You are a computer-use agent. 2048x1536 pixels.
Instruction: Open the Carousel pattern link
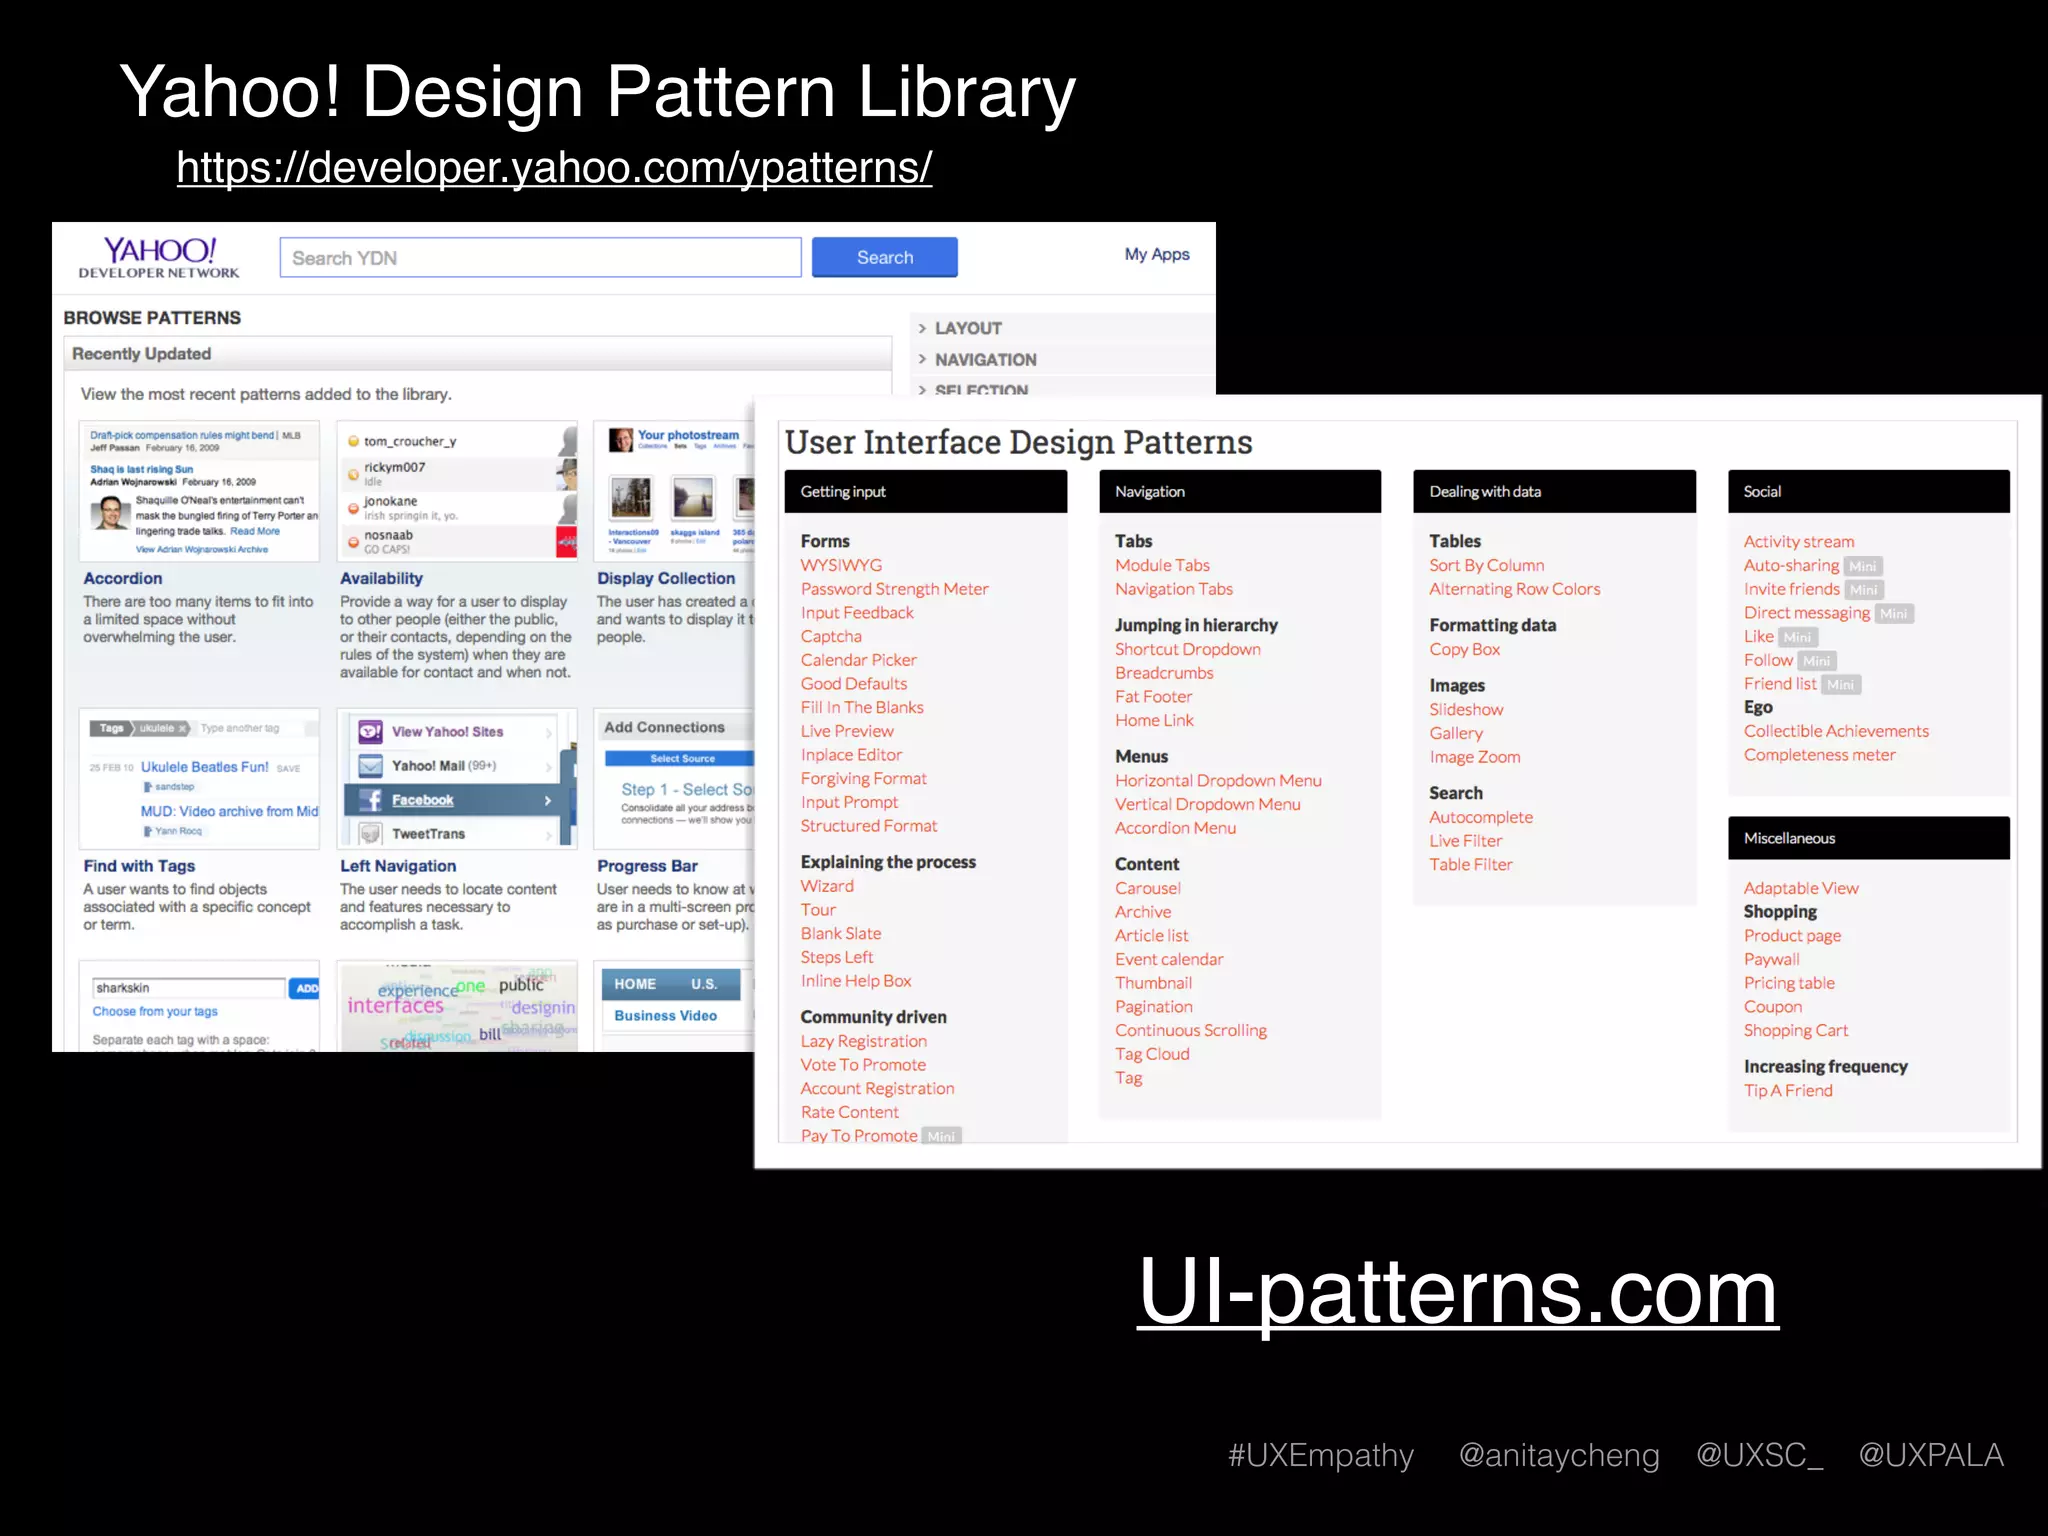pyautogui.click(x=1148, y=888)
